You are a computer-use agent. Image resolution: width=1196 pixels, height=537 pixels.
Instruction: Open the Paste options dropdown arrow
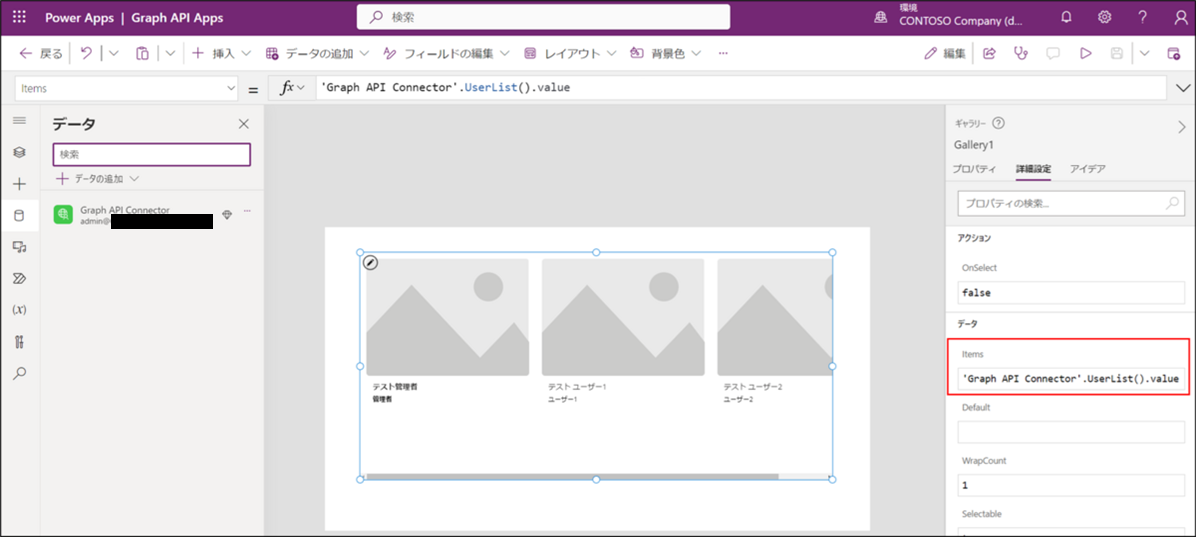170,53
